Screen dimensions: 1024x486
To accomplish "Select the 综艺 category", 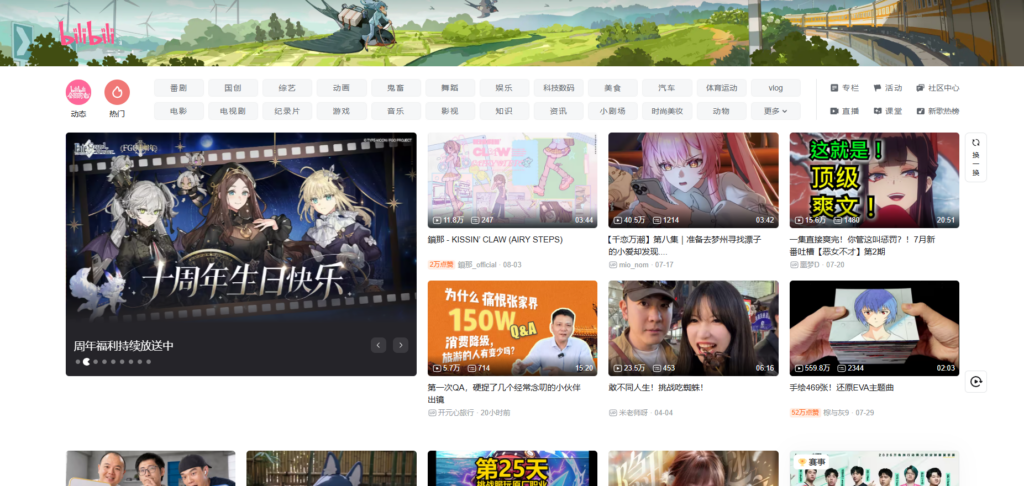I will (x=287, y=88).
